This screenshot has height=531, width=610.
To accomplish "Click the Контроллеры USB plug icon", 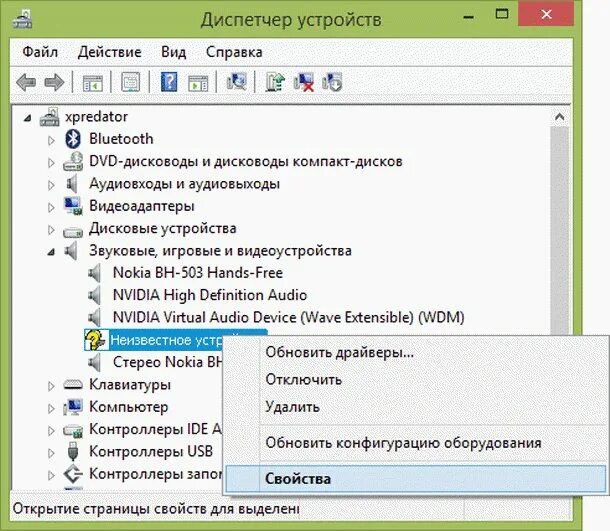I will click(73, 452).
